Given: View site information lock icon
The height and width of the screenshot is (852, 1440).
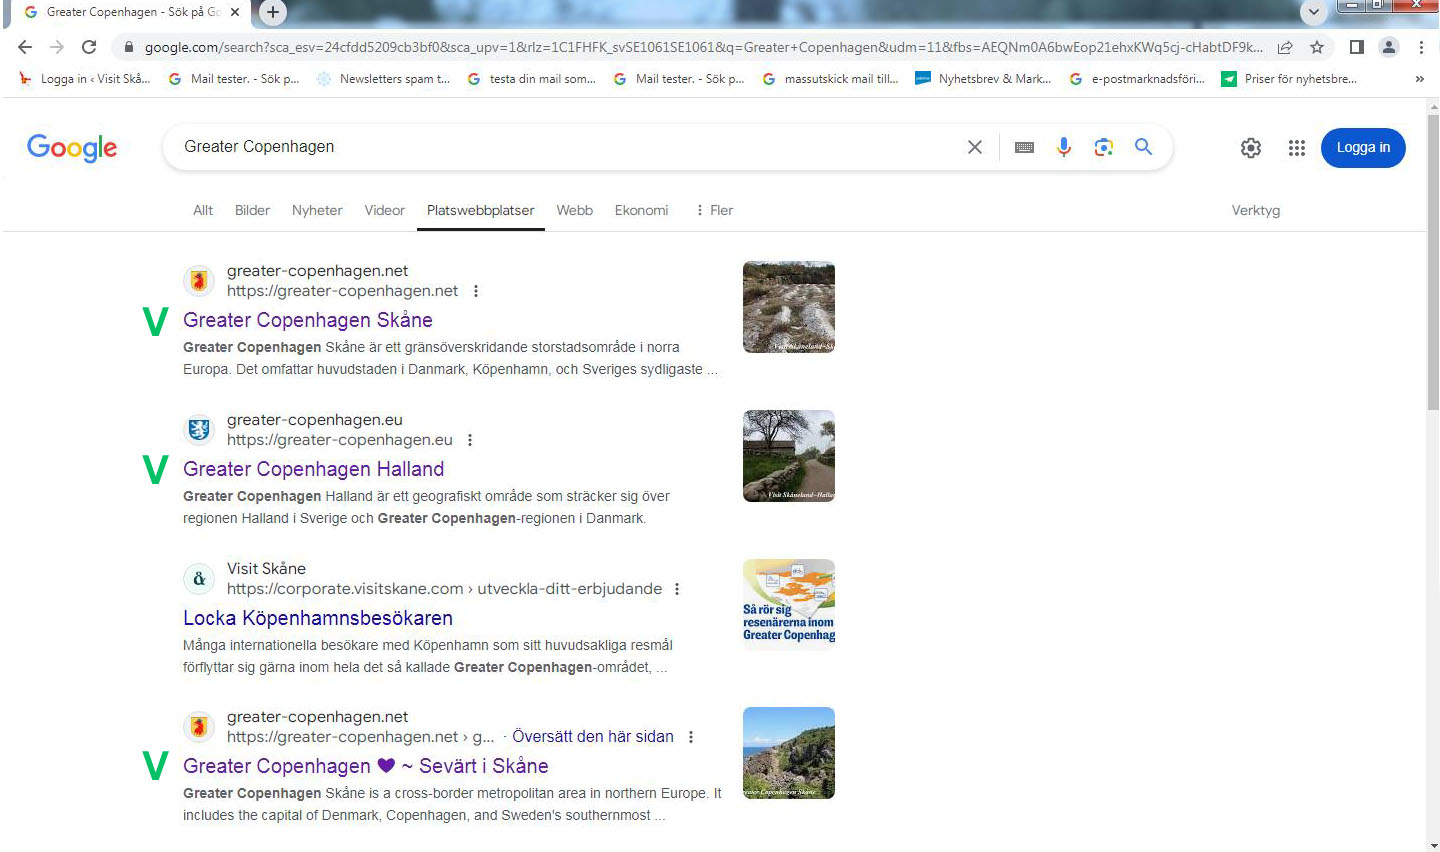Looking at the screenshot, I should pos(128,47).
